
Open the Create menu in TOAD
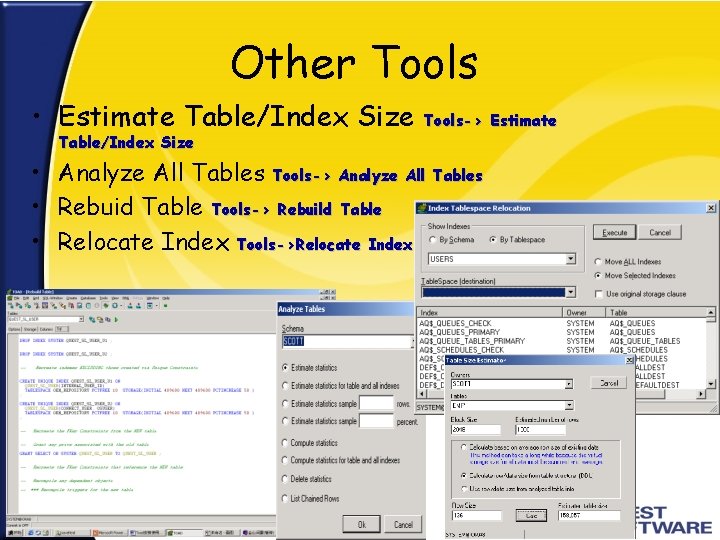point(72,298)
